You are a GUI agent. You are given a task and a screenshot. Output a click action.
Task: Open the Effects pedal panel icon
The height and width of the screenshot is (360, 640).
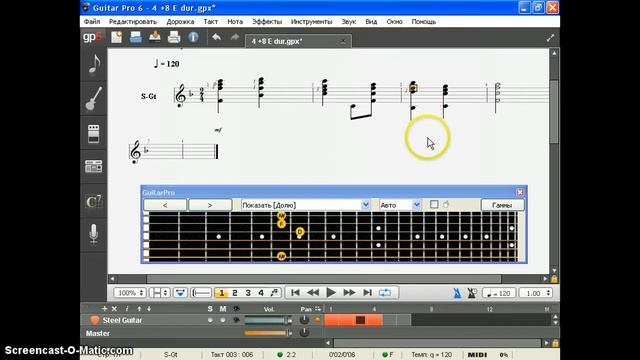[x=93, y=133]
